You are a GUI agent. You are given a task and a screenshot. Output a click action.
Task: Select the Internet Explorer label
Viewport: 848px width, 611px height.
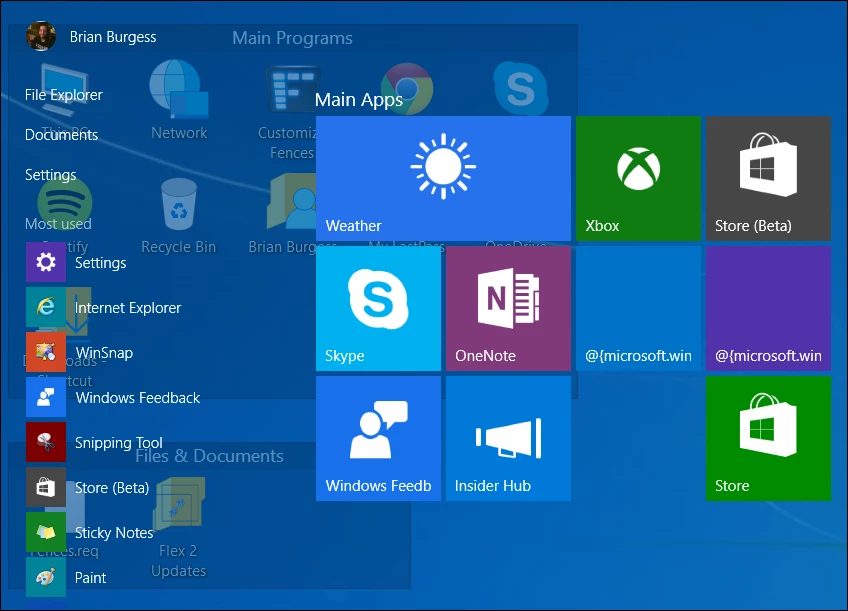click(128, 308)
